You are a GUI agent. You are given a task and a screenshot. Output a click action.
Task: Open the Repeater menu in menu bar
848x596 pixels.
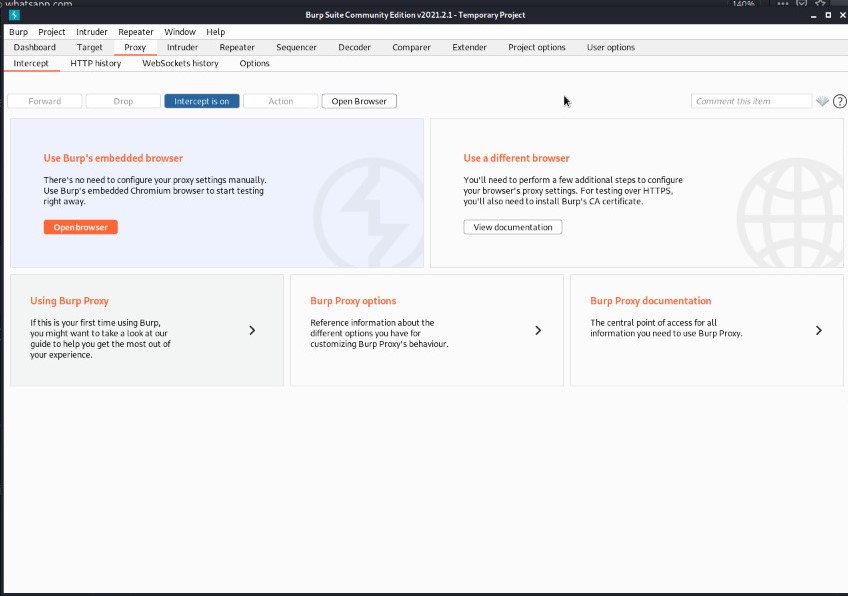[136, 32]
